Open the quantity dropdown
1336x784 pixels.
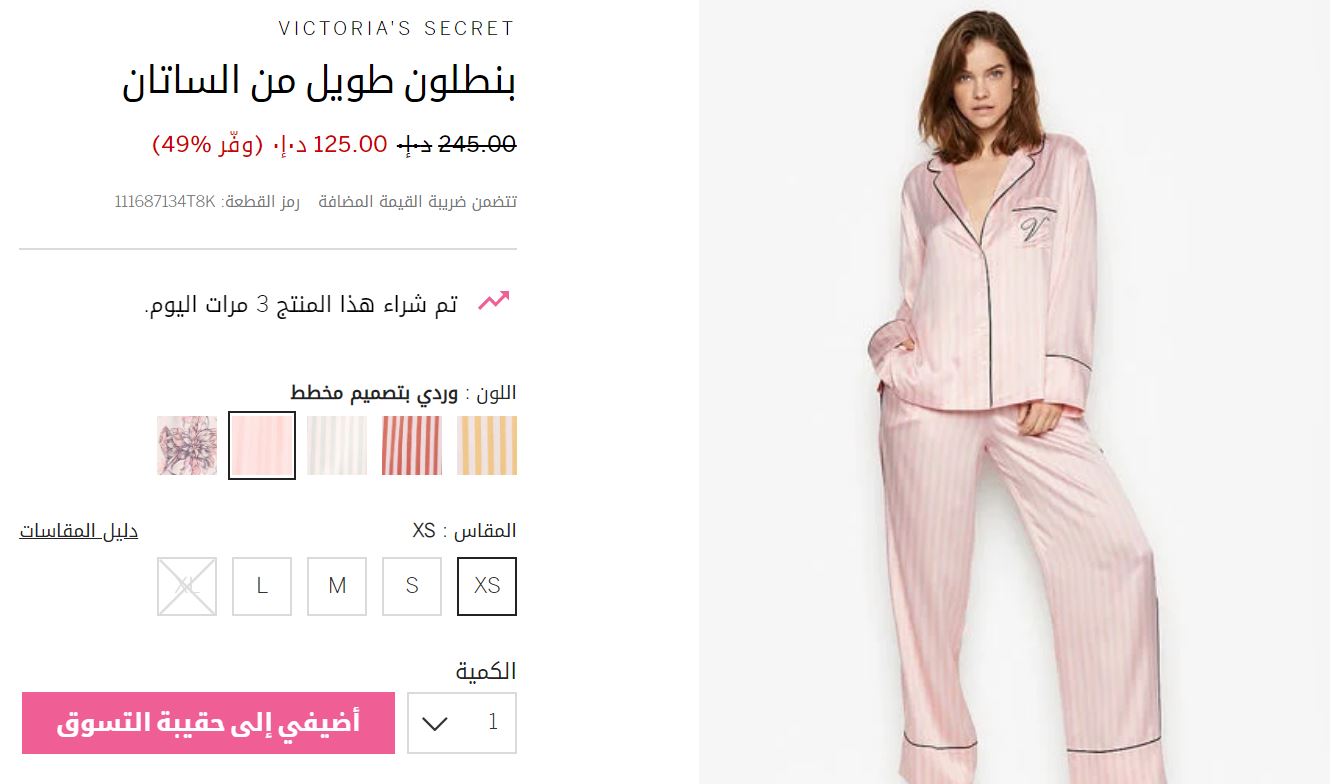click(462, 723)
